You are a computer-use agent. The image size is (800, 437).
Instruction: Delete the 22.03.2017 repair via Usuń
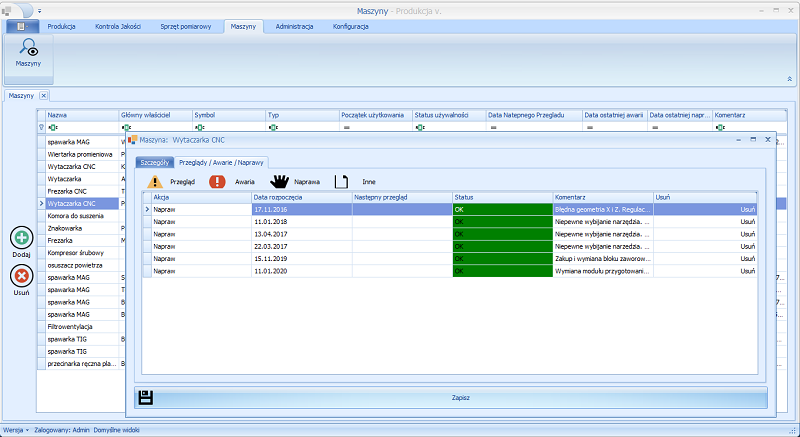point(747,246)
